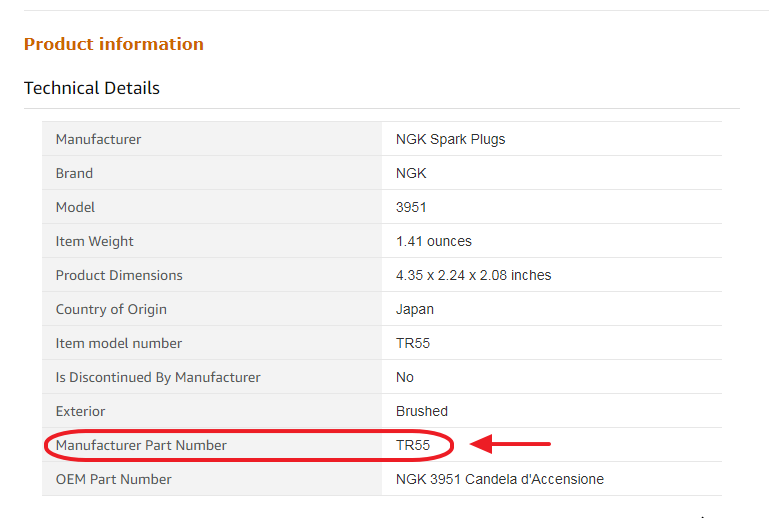Click the 'OEM Part Number' label
The width and height of the screenshot is (769, 518).
[x=114, y=479]
